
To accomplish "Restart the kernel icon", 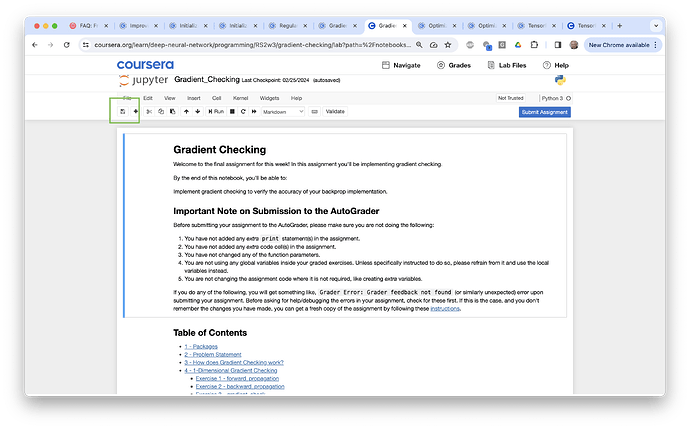I will (243, 112).
